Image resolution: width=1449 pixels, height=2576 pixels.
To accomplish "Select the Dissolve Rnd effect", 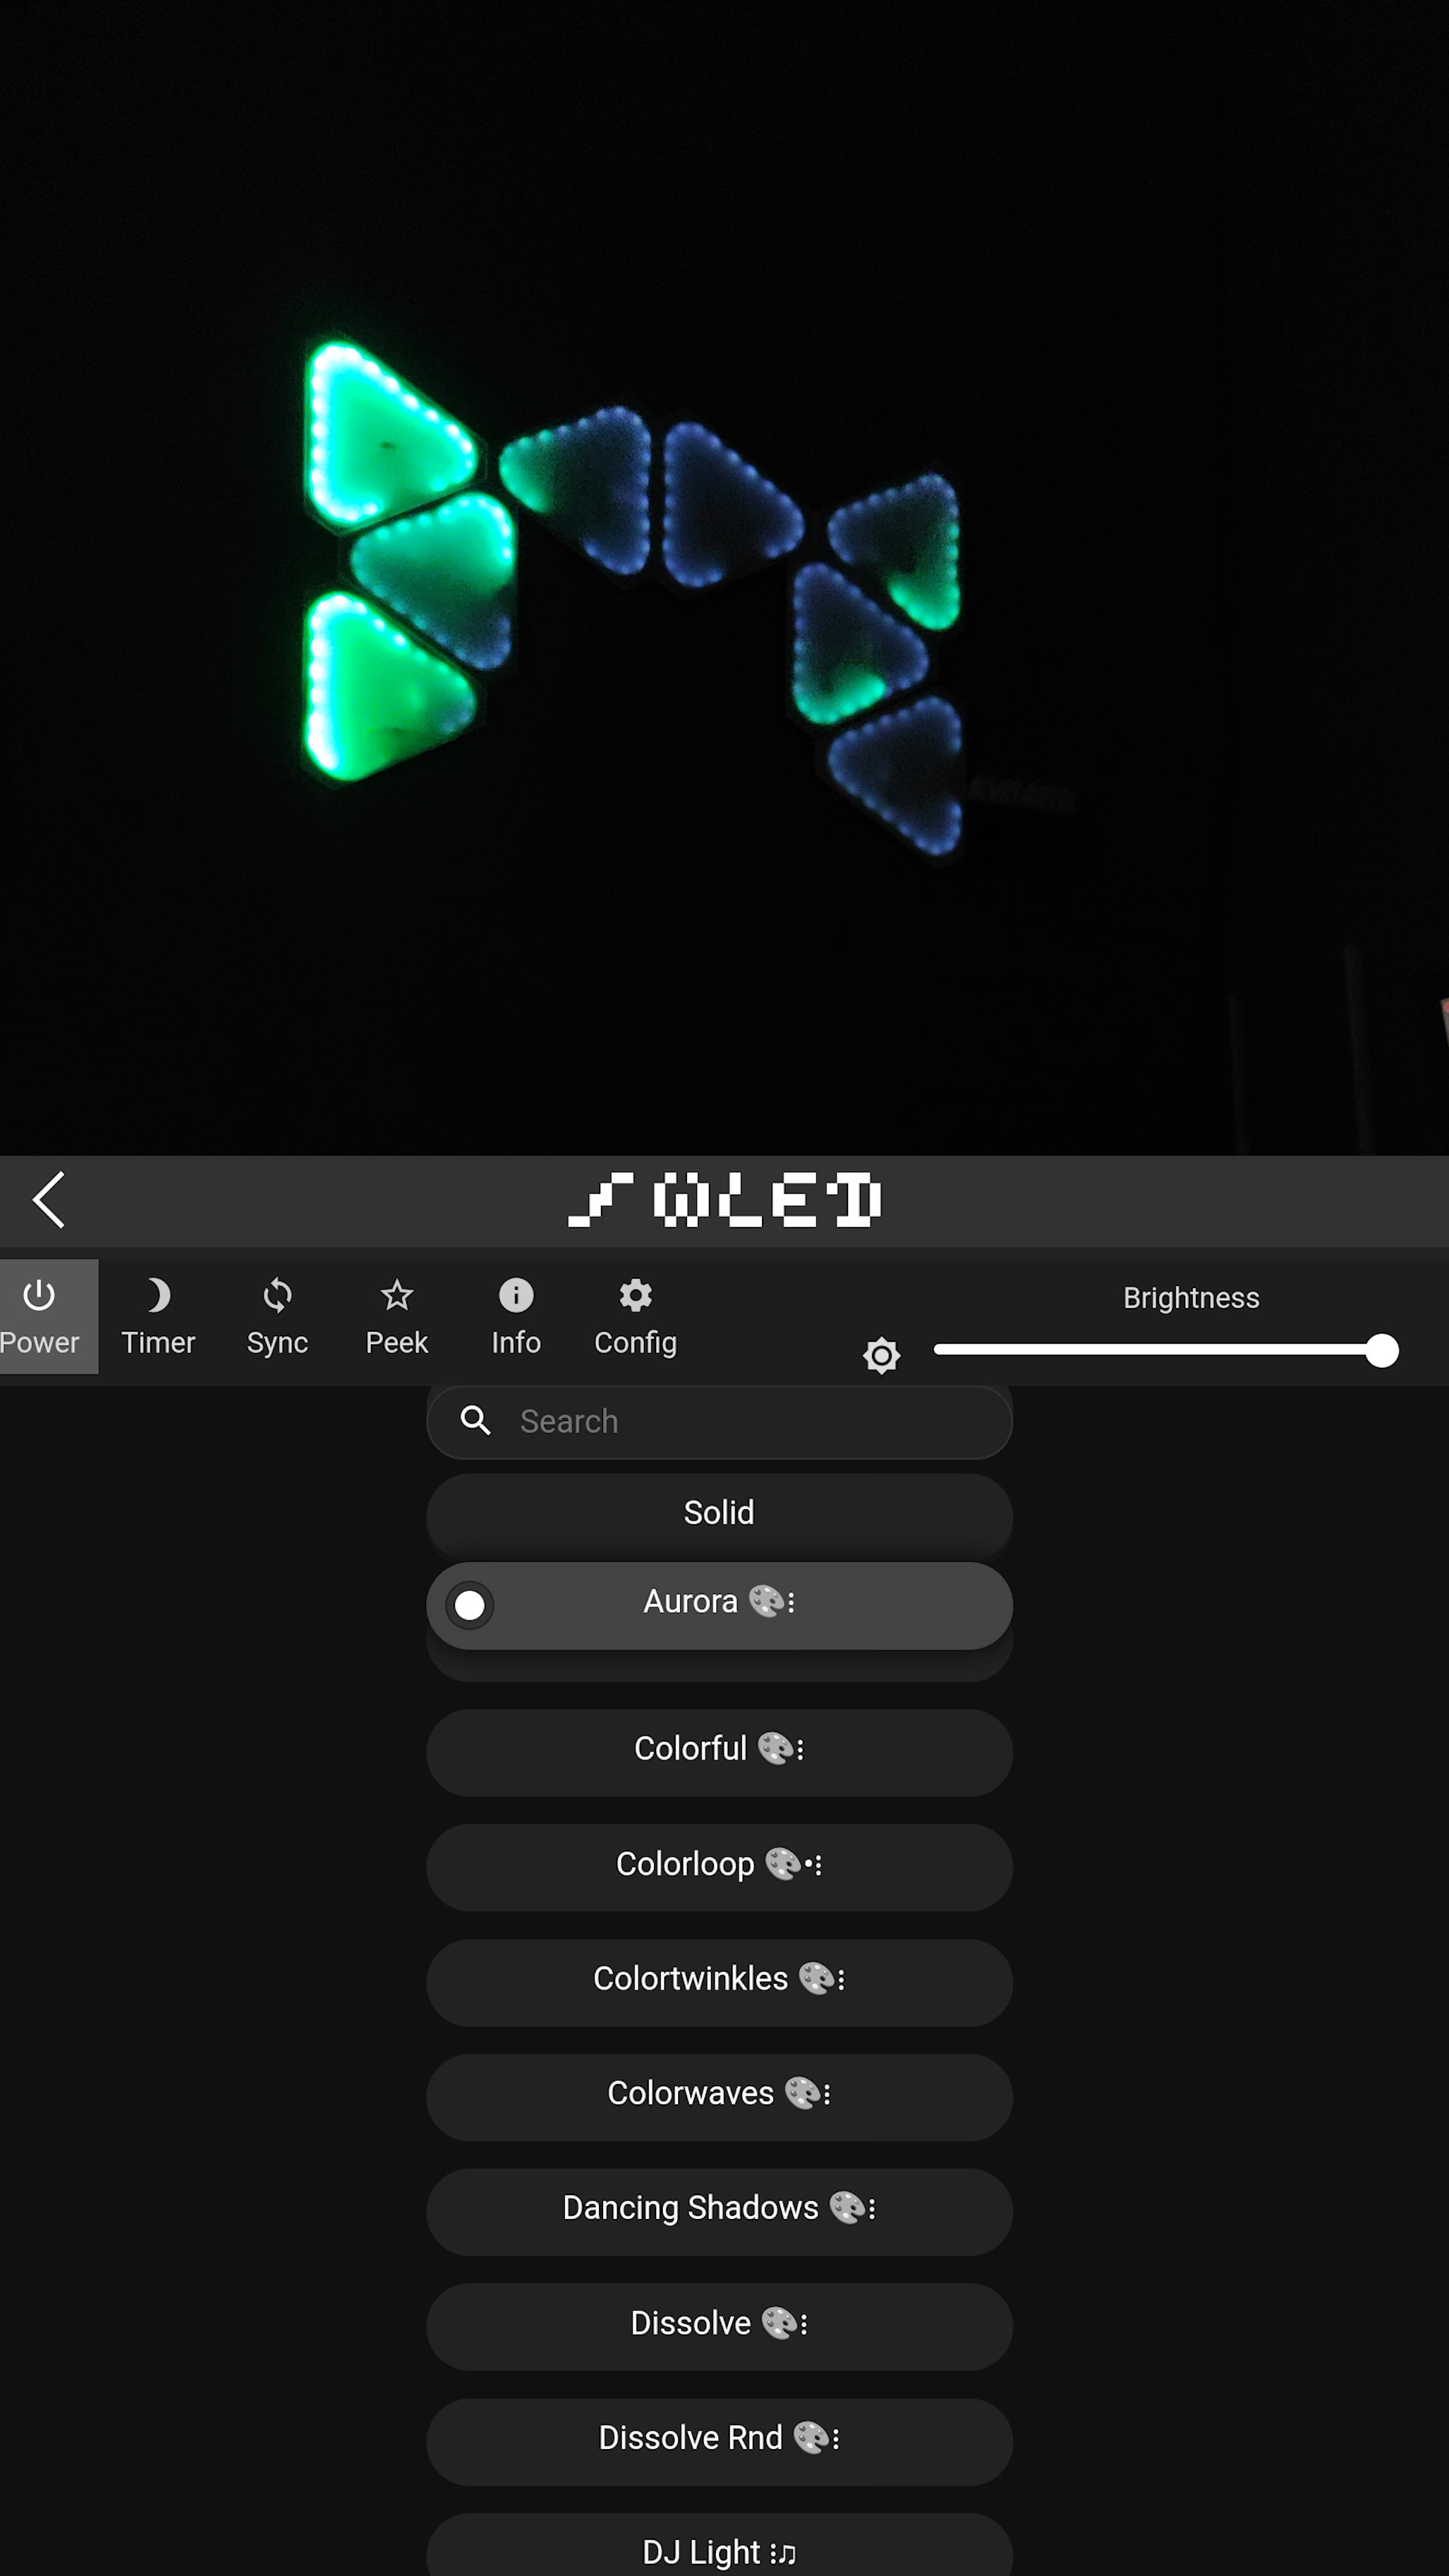I will (719, 2440).
